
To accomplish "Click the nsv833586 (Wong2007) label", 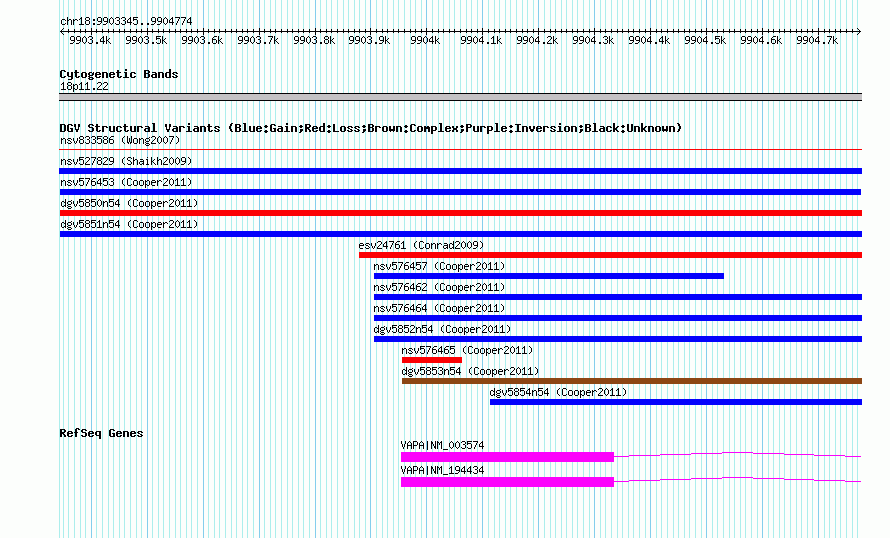I will click(120, 140).
